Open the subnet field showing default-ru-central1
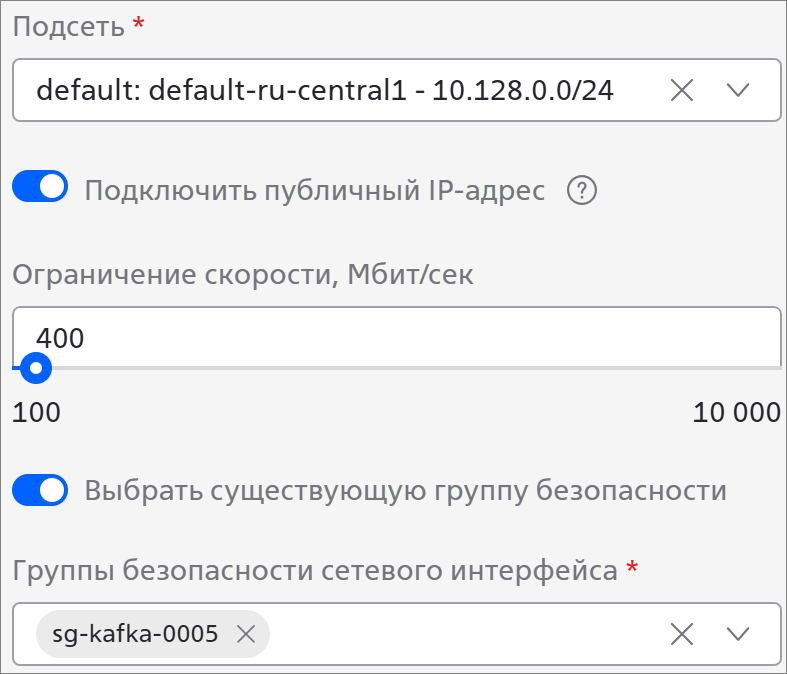Viewport: 787px width, 674px height. pyautogui.click(x=397, y=90)
